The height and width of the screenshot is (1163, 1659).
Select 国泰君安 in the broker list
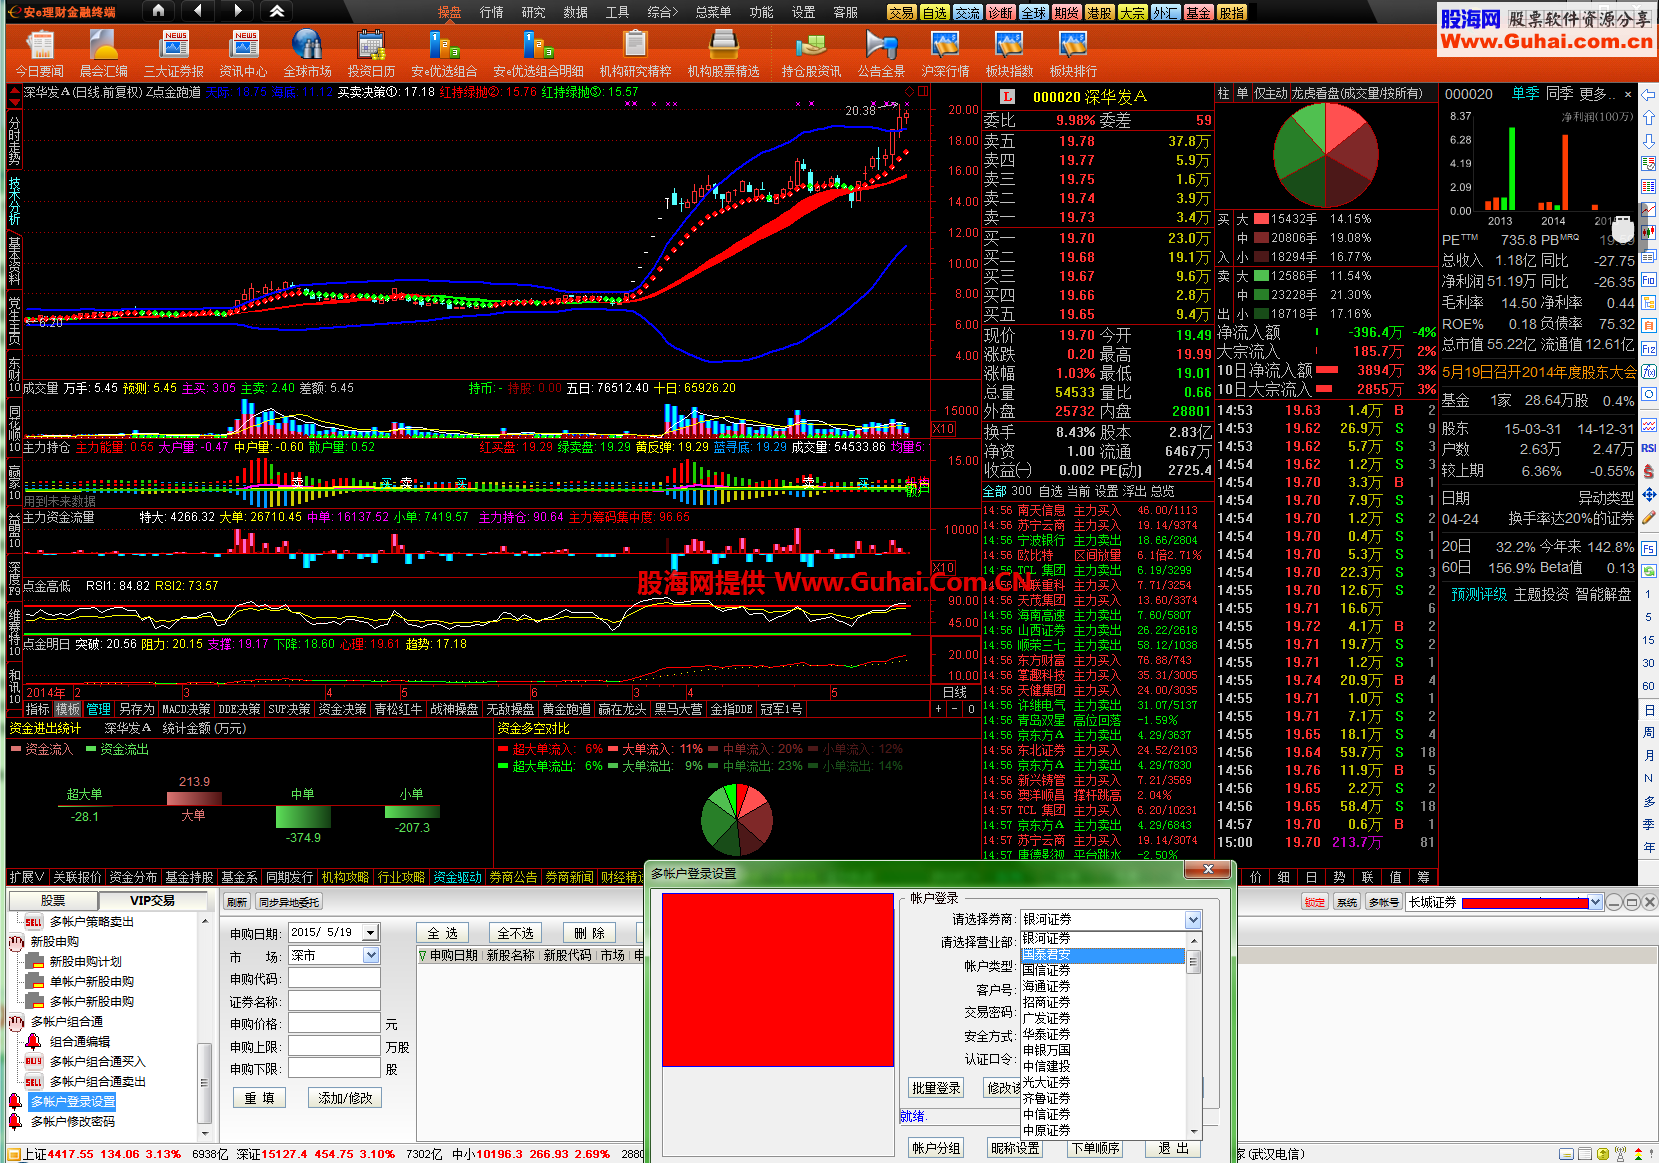tap(1102, 955)
